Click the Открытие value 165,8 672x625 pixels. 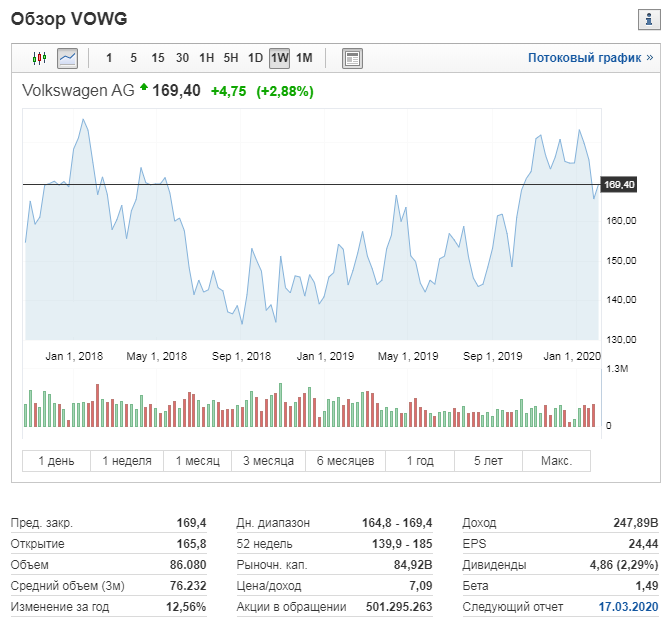tap(192, 544)
